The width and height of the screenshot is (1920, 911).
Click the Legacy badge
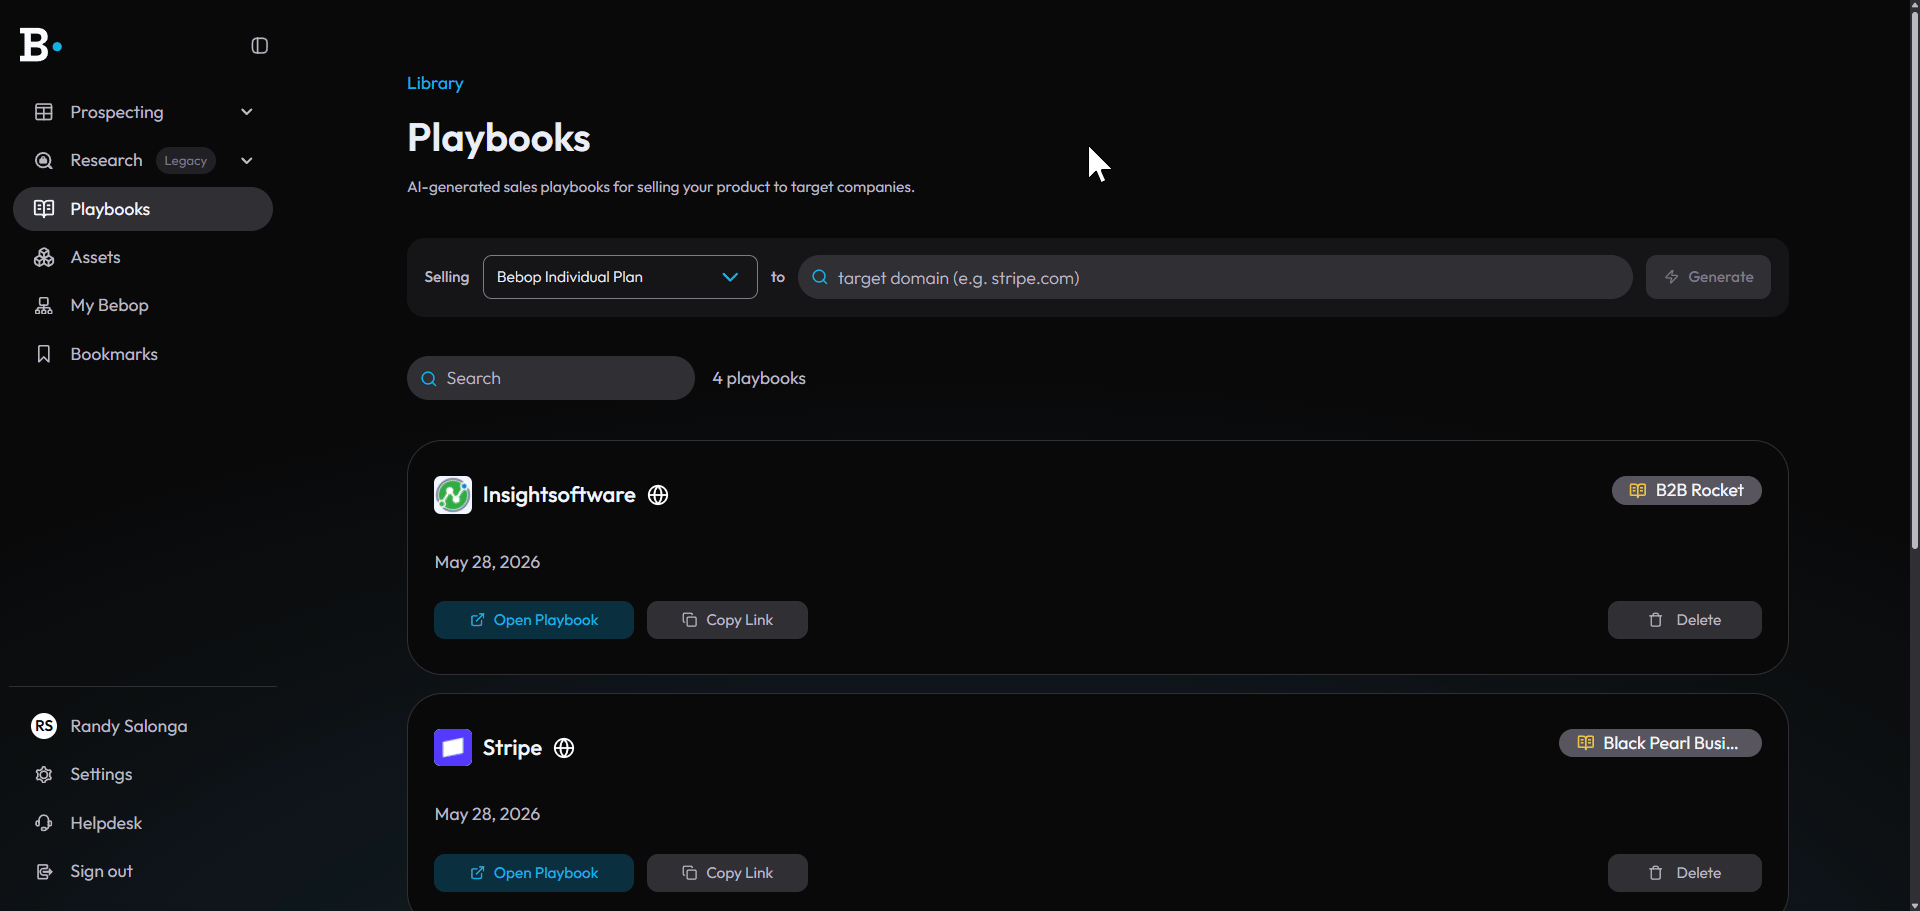186,161
